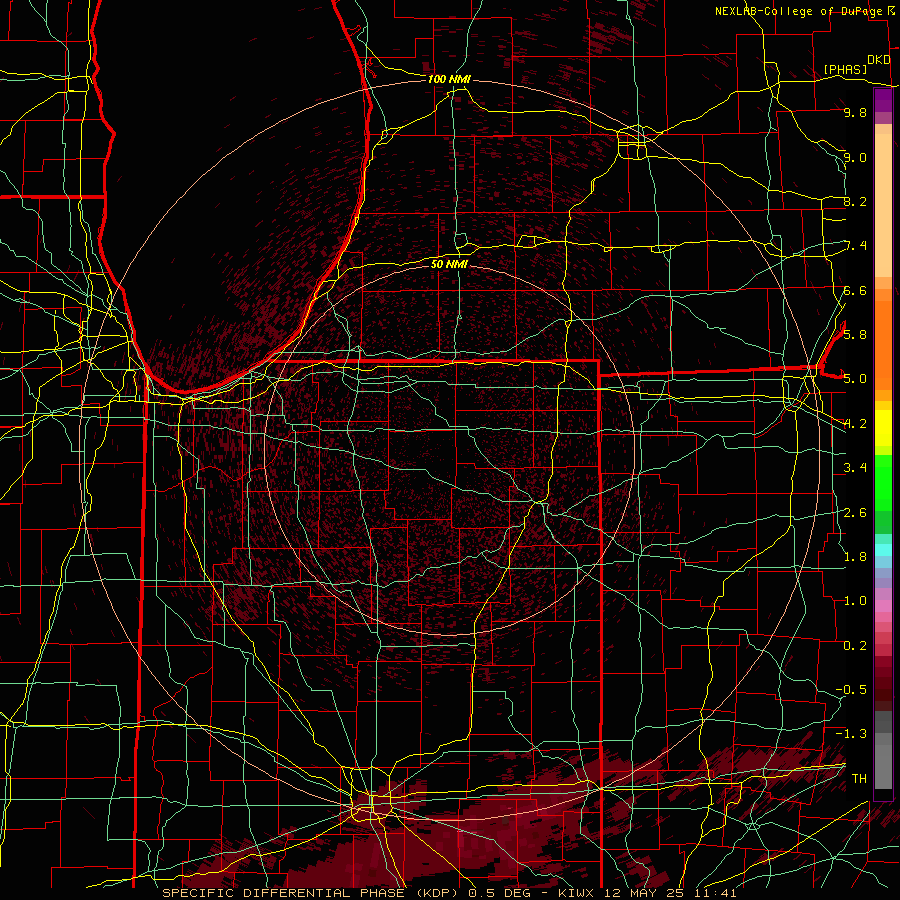Click the 0.5 DEG elevation text
Viewport: 900px width, 900px height.
pyautogui.click(x=500, y=893)
